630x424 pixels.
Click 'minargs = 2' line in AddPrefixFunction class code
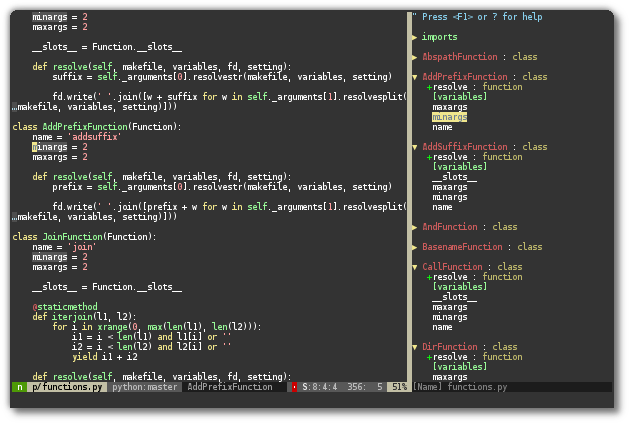pos(60,147)
